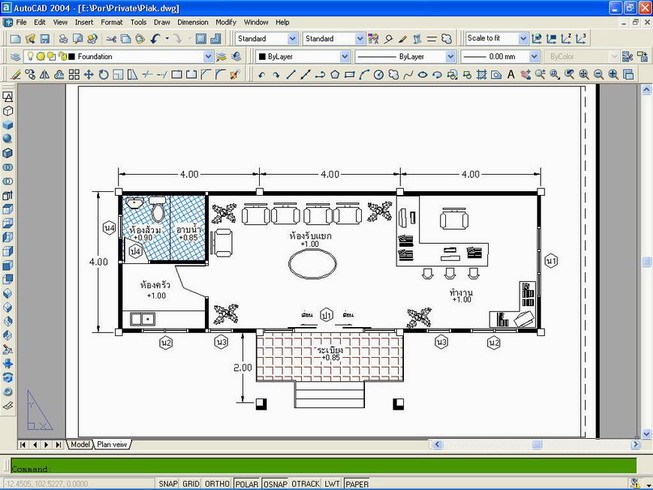Viewport: 653px width, 490px height.
Task: Open the Dimension menu
Action: point(192,21)
